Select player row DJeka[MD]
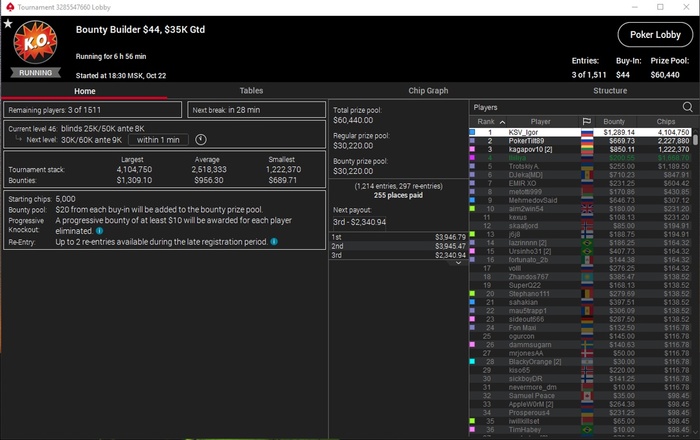 (x=580, y=174)
